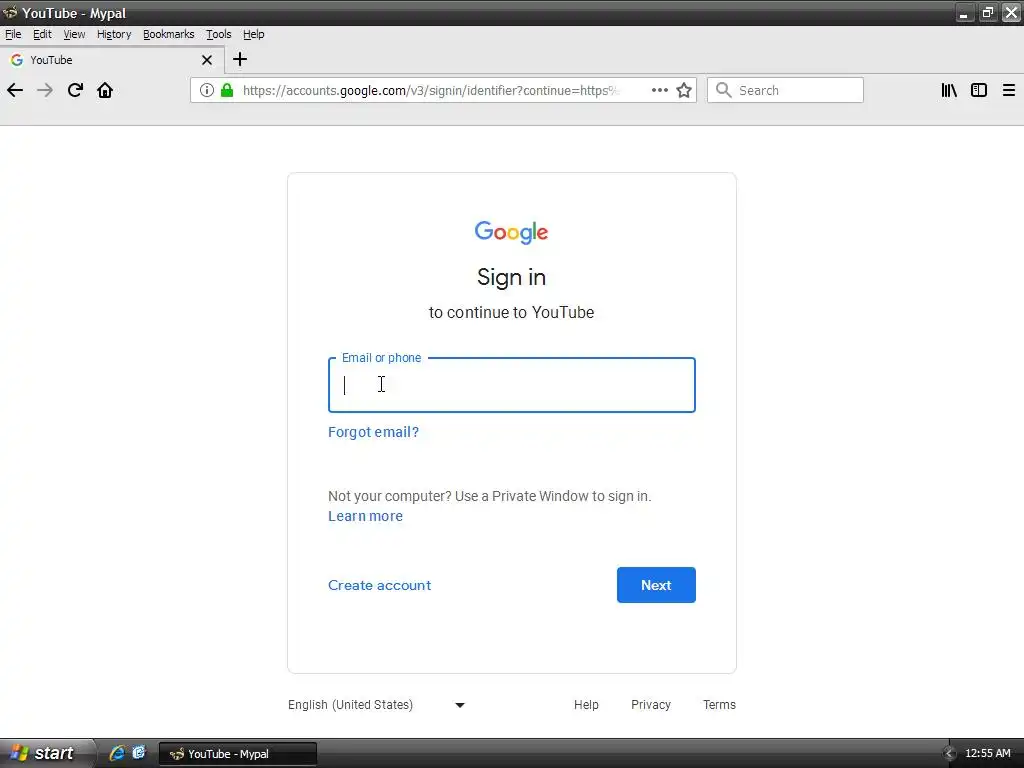The image size is (1024, 768).
Task: Click the Google logo
Action: tap(511, 232)
